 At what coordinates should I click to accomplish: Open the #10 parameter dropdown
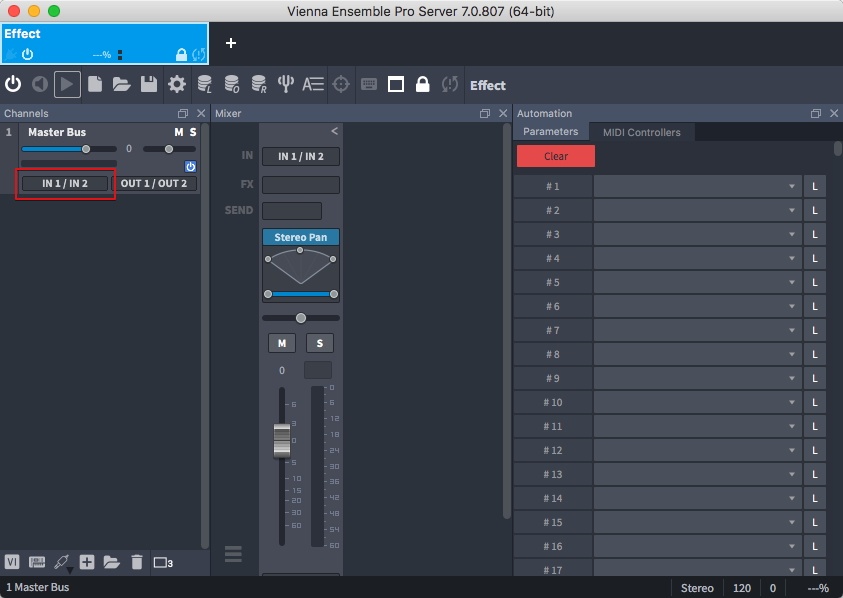click(x=697, y=402)
